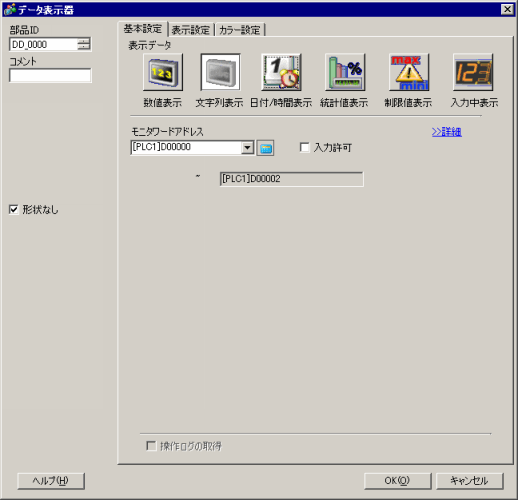Increment the 部品ID spinner arrows

click(x=84, y=41)
